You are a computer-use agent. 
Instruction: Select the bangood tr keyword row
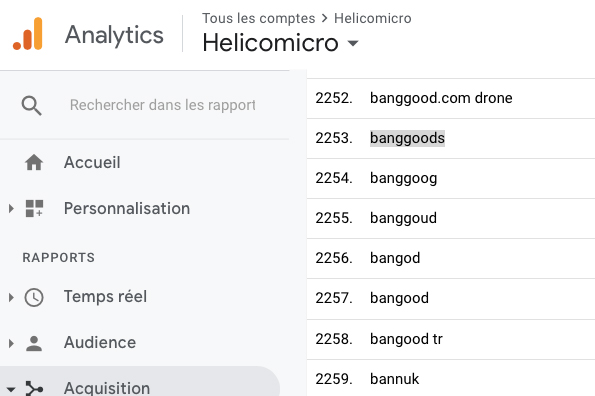451,339
